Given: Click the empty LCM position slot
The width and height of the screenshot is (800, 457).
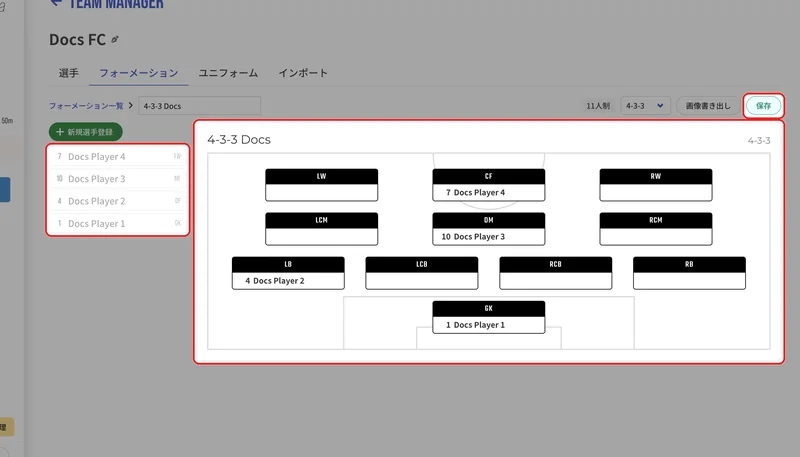Looking at the screenshot, I should tap(321, 229).
